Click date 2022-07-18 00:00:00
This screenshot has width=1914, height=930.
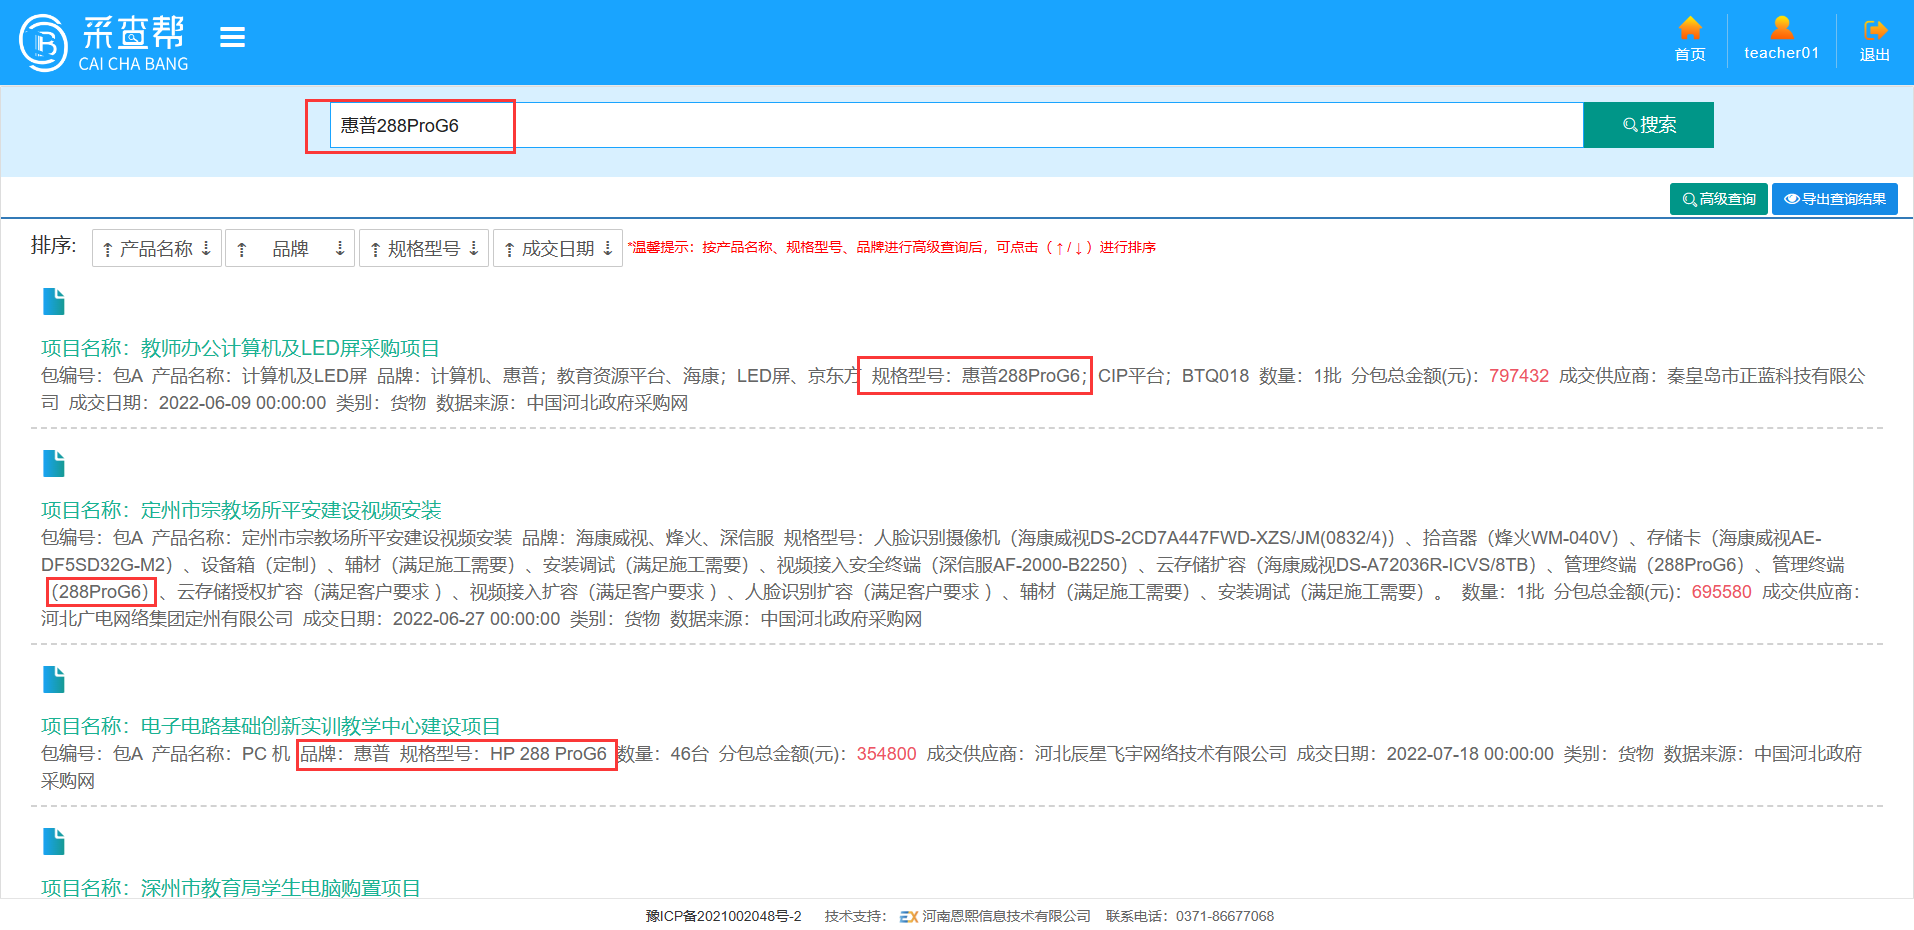tap(1470, 754)
